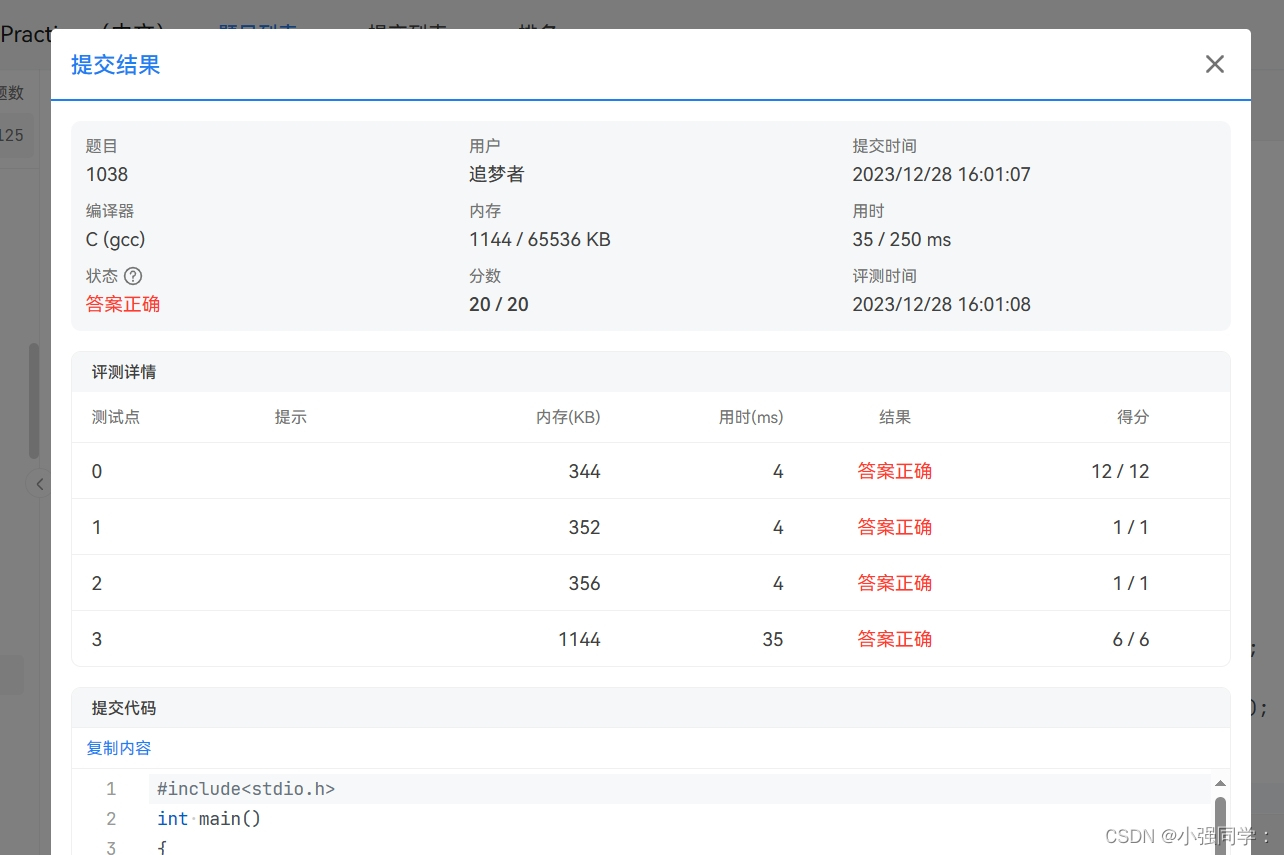The height and width of the screenshot is (855, 1284).
Task: Click 答案正确 result in test point 0 row
Action: [895, 471]
